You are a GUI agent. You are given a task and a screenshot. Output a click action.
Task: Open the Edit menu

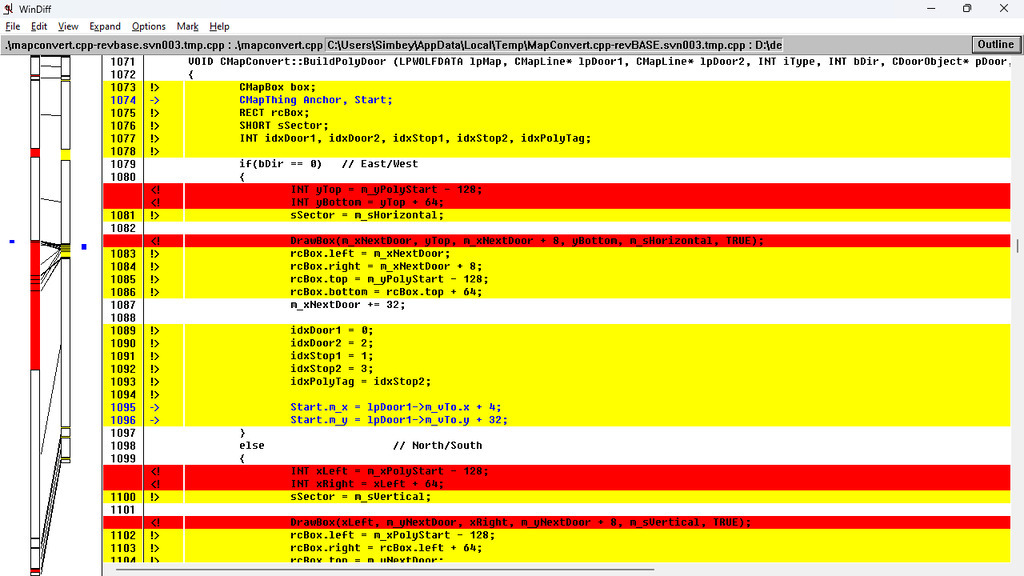coord(39,26)
